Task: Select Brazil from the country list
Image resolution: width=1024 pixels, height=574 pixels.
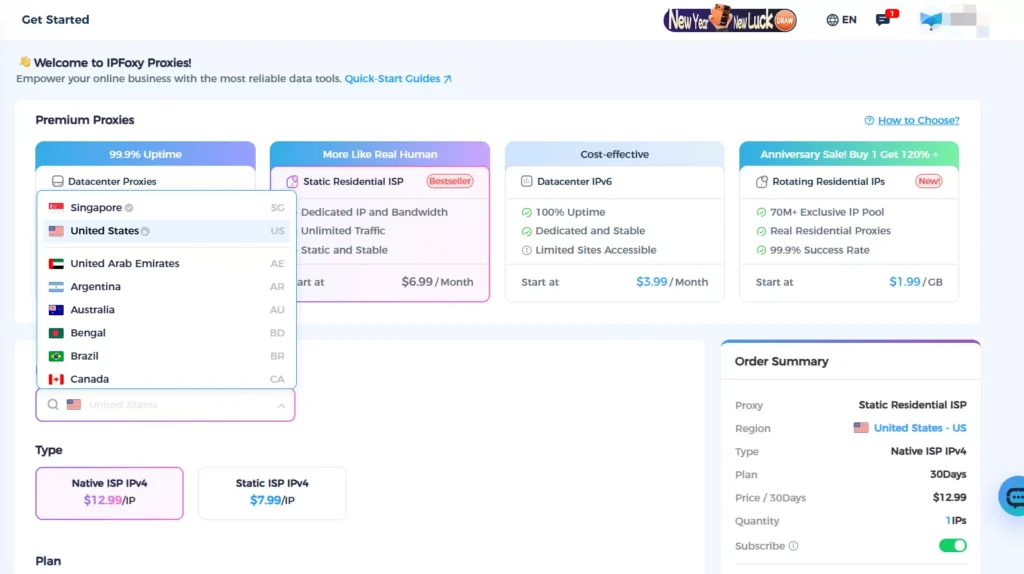Action: [x=84, y=356]
